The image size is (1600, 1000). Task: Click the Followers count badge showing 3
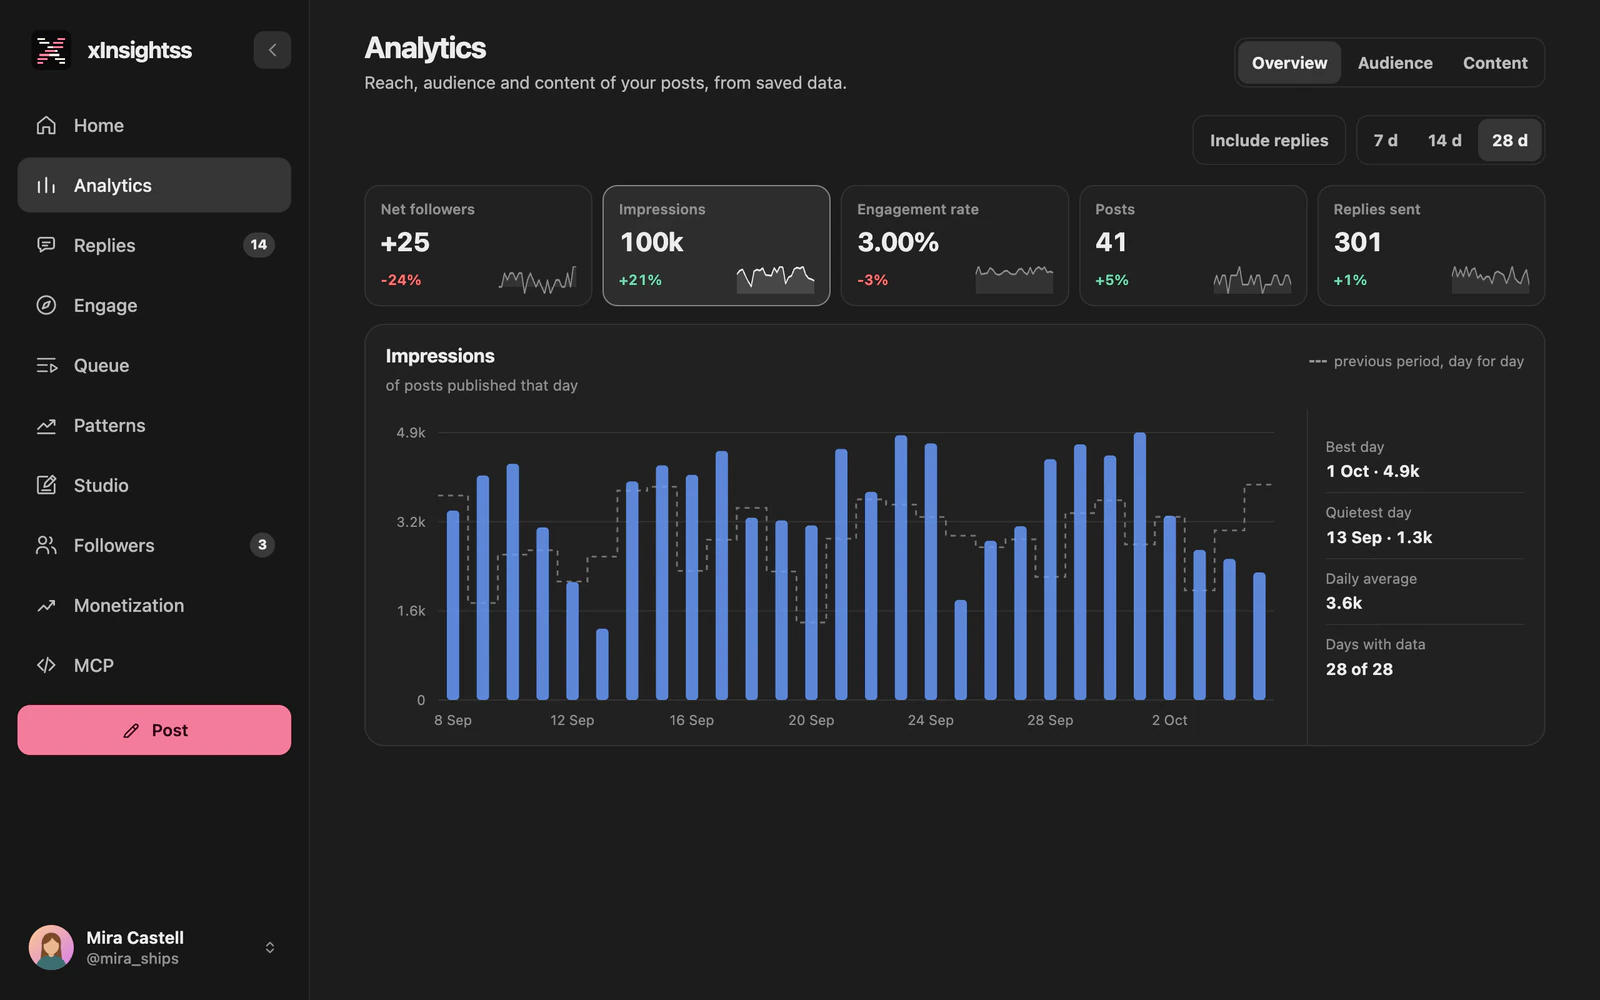coord(262,545)
